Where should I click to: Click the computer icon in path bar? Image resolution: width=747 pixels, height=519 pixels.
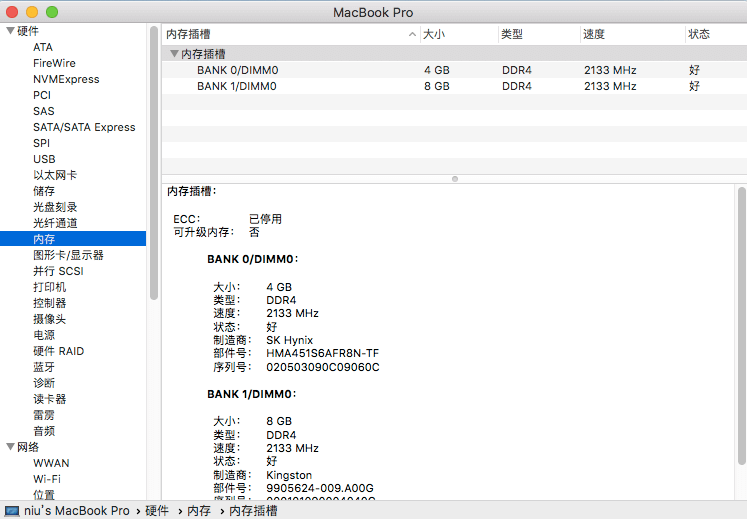(12, 511)
